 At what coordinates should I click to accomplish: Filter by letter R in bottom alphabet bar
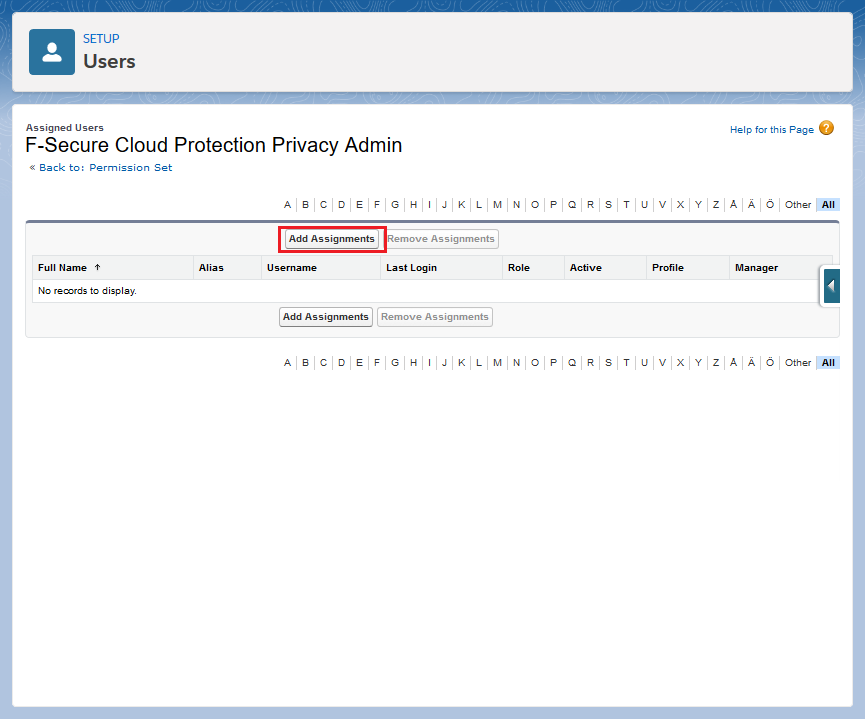590,363
